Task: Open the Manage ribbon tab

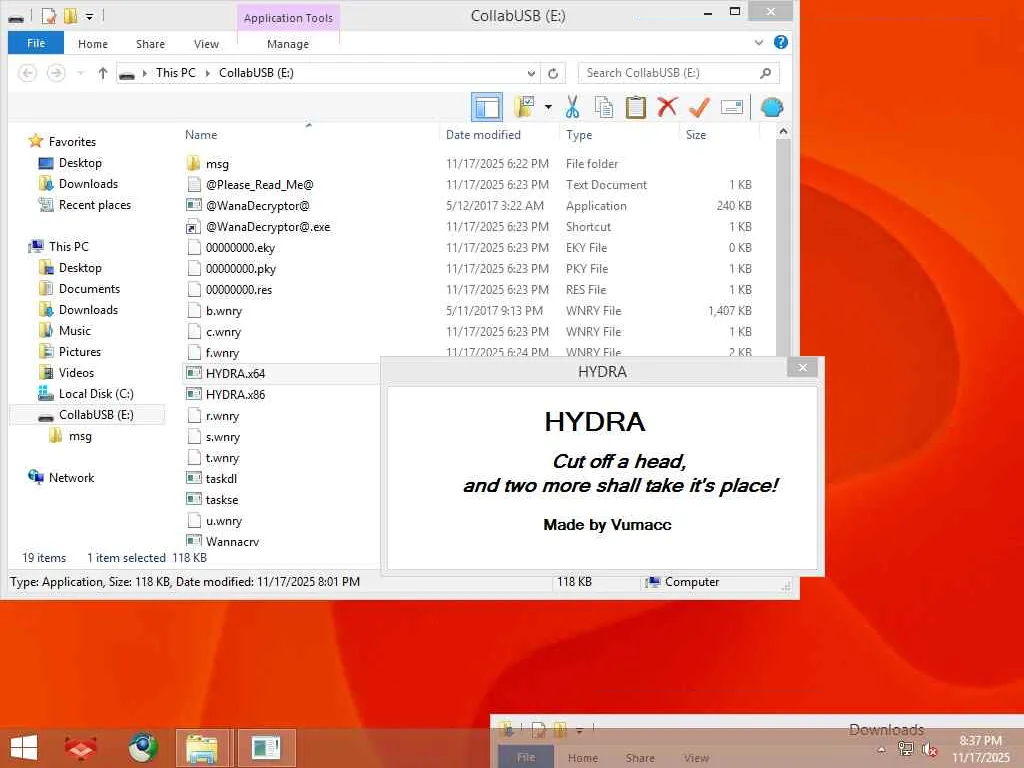Action: click(x=288, y=44)
